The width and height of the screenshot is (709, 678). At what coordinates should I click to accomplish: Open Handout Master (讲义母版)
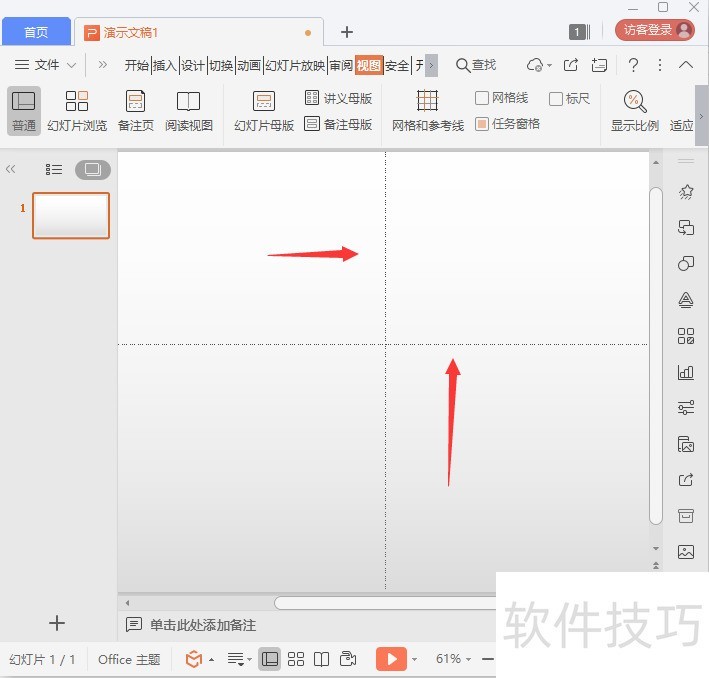[338, 98]
